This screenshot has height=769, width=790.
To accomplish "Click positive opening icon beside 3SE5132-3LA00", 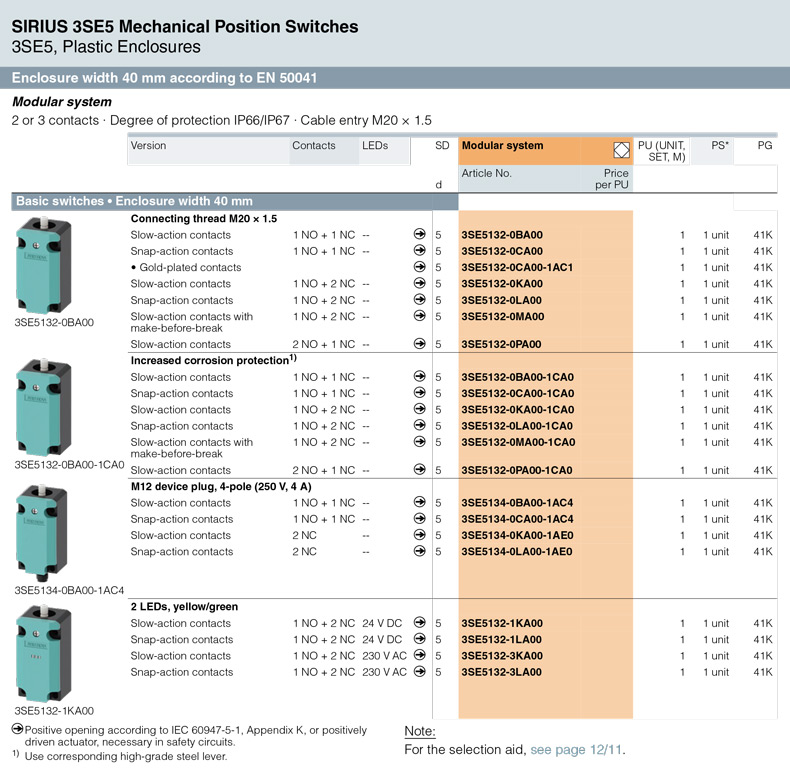I will pos(420,672).
